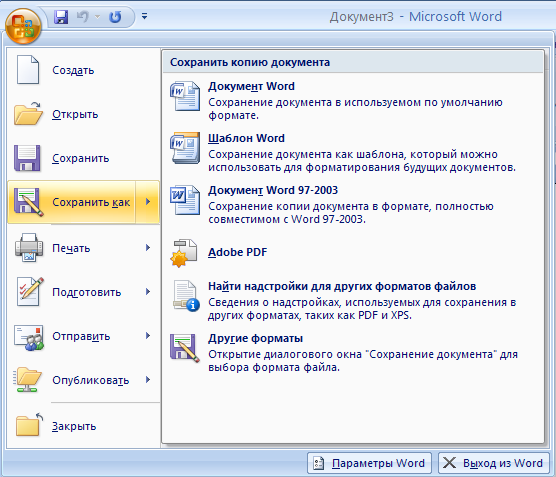Select the Сохранить menu item
The height and width of the screenshot is (477, 556).
[84, 158]
